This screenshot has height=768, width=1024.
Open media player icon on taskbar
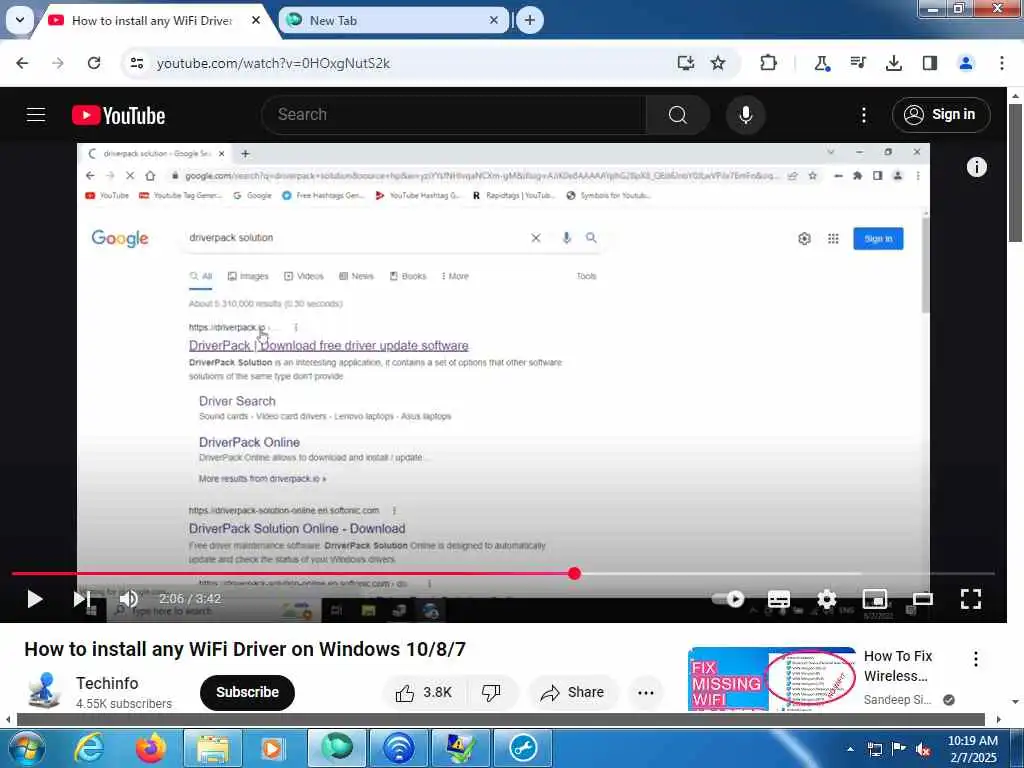click(272, 748)
